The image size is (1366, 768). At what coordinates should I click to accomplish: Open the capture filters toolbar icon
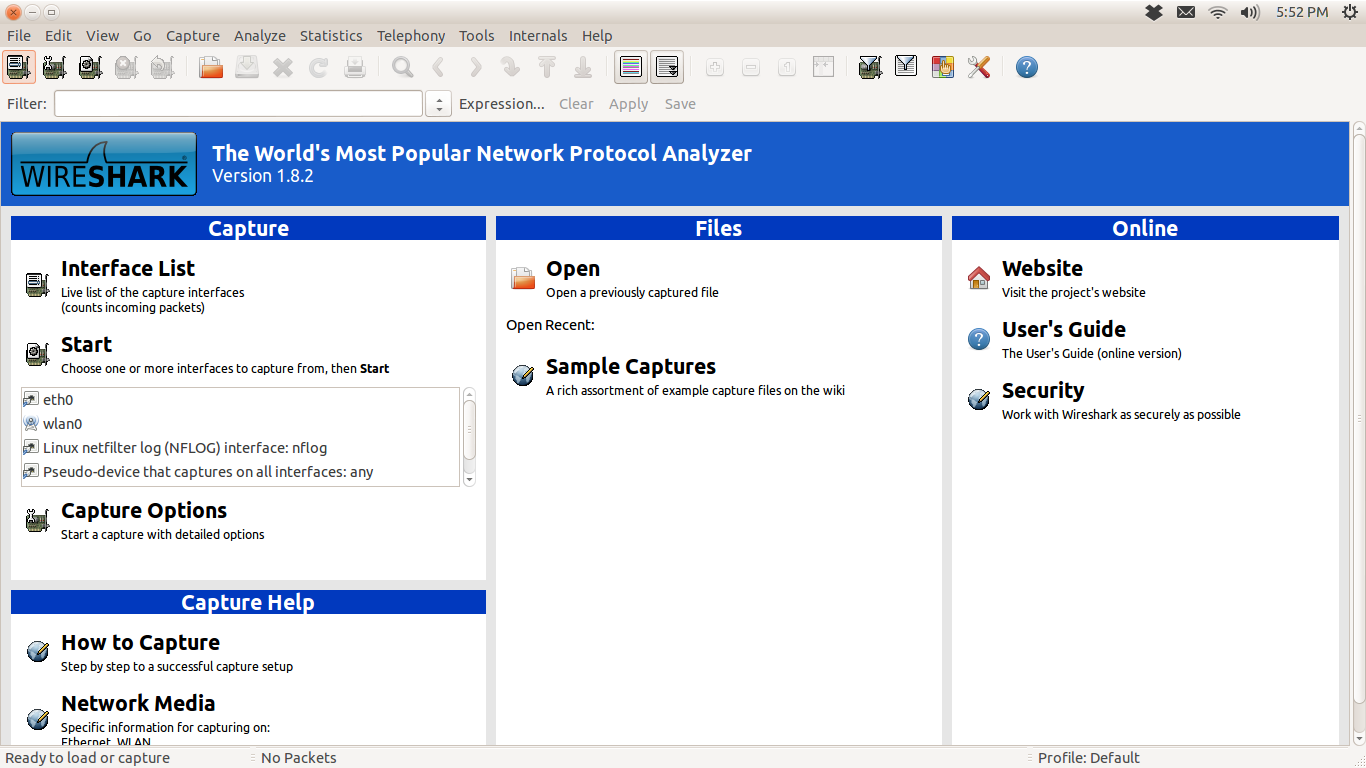tap(870, 67)
